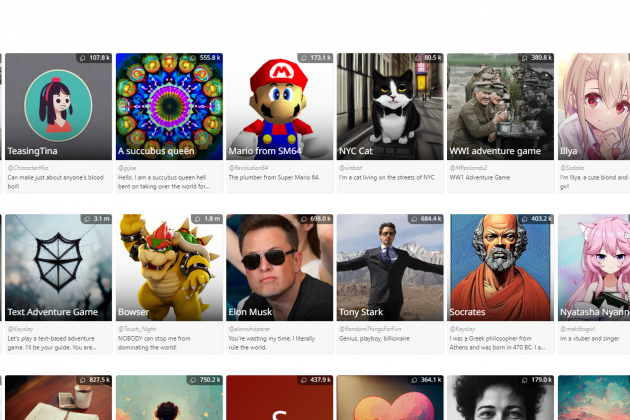Go to @RandomThingsForFun creator profile
630x420 pixels.
click(373, 328)
